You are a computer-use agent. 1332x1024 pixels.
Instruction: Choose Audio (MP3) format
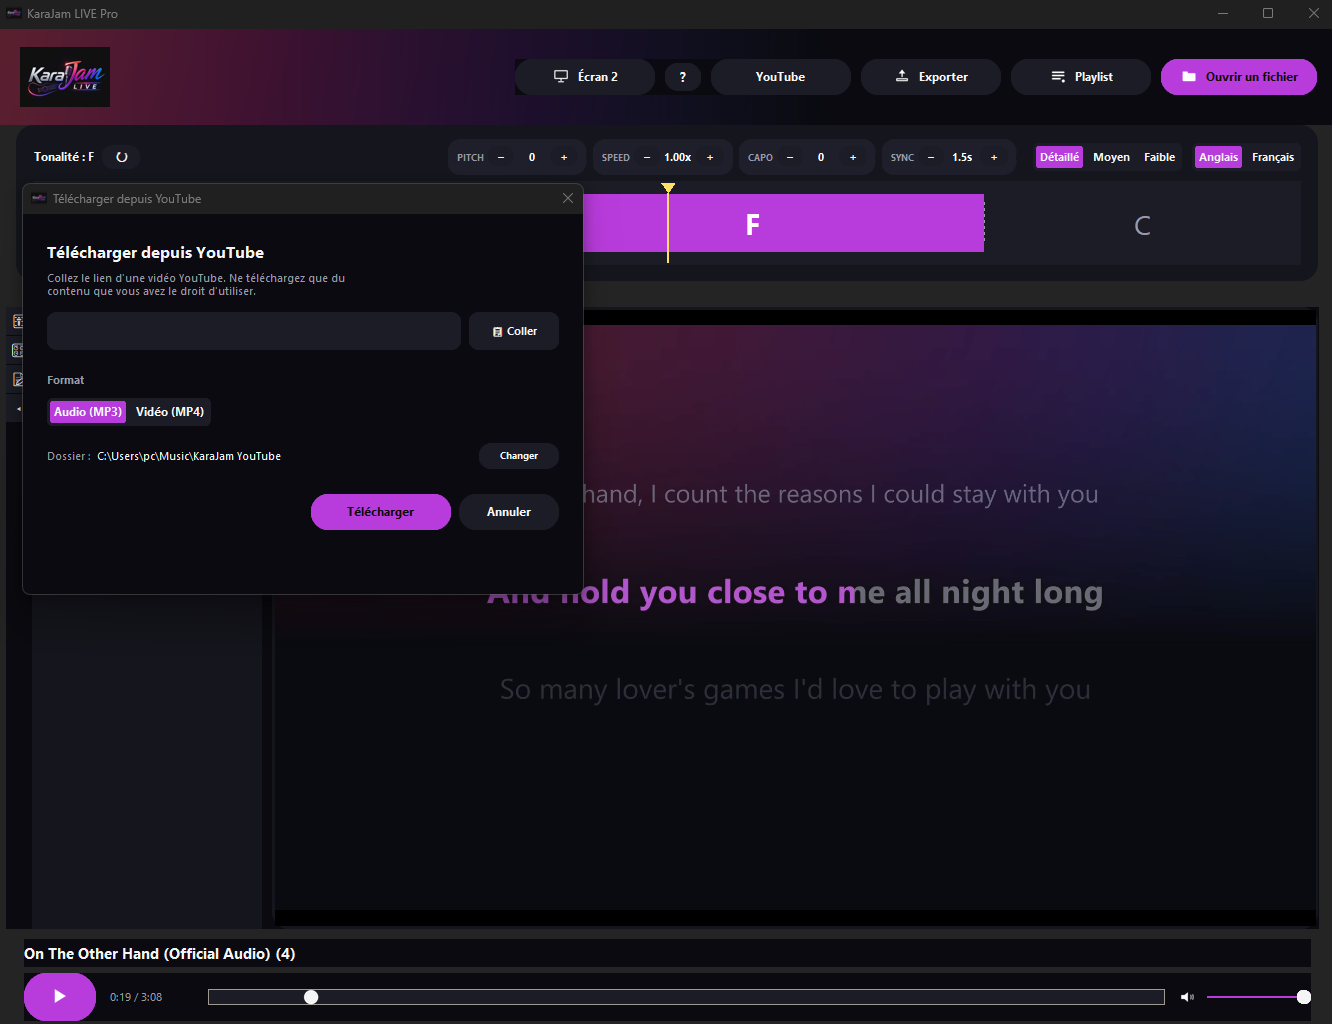point(88,412)
